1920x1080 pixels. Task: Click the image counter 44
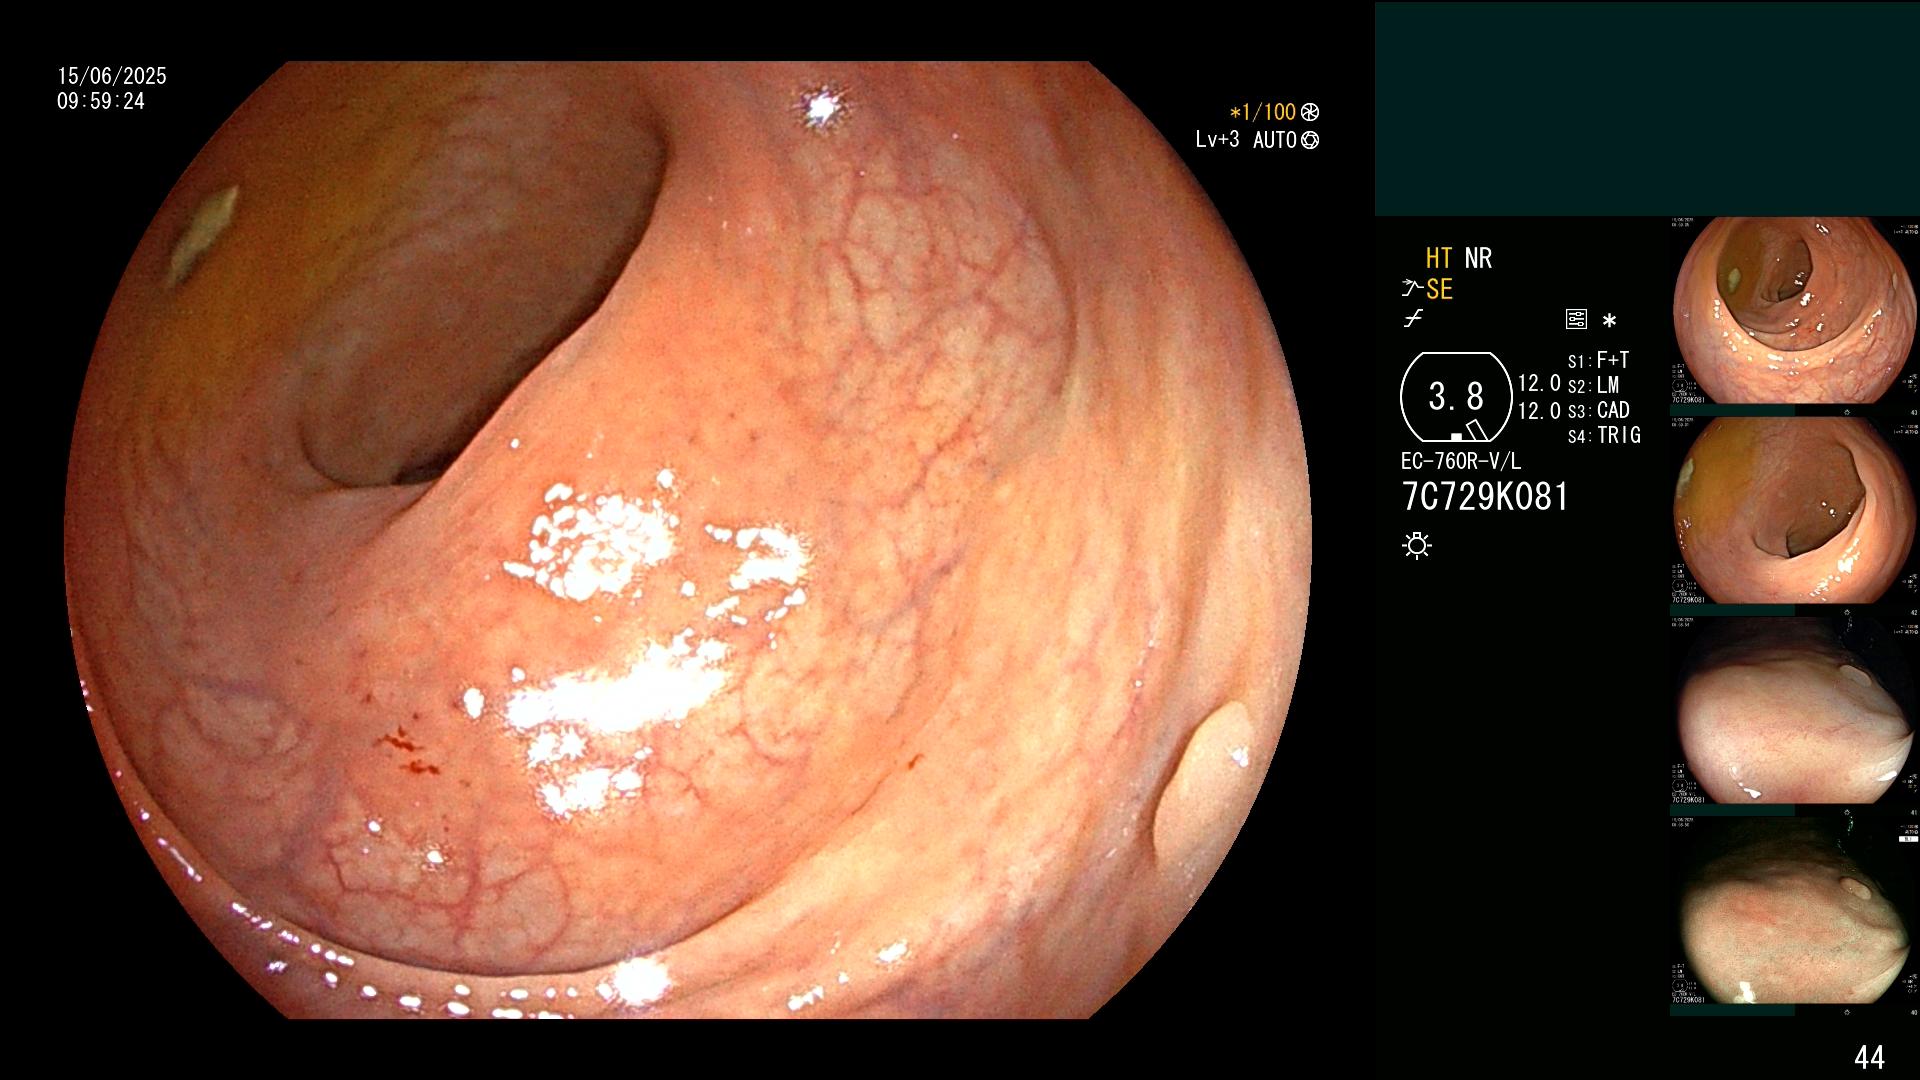1869,1057
